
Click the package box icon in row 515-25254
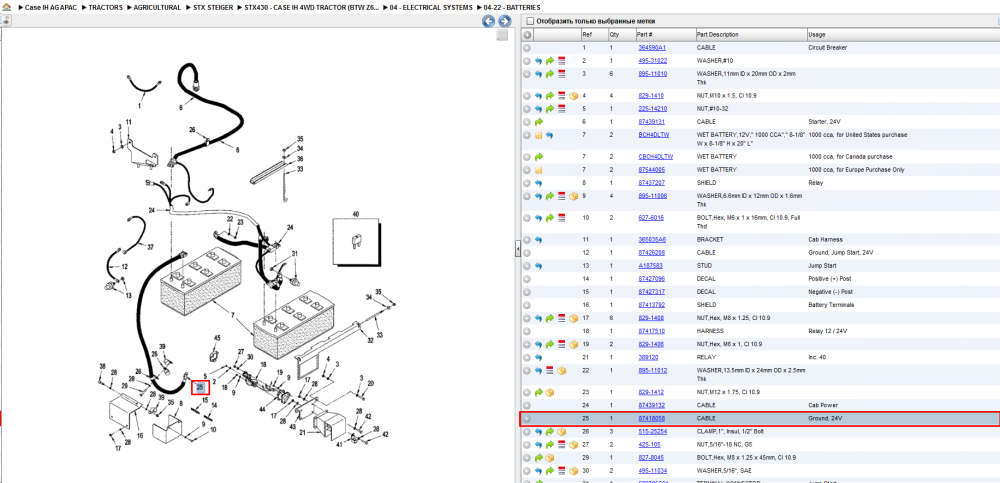click(562, 432)
